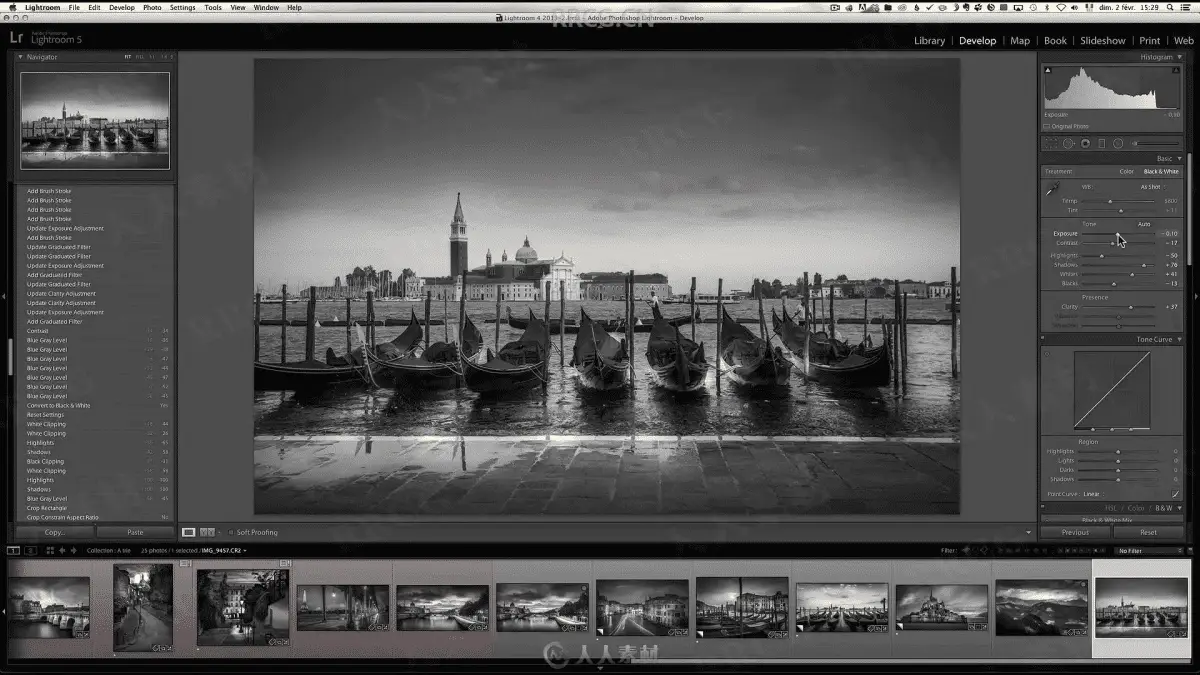Go forward using filmstrip right arrow

click(x=73, y=550)
